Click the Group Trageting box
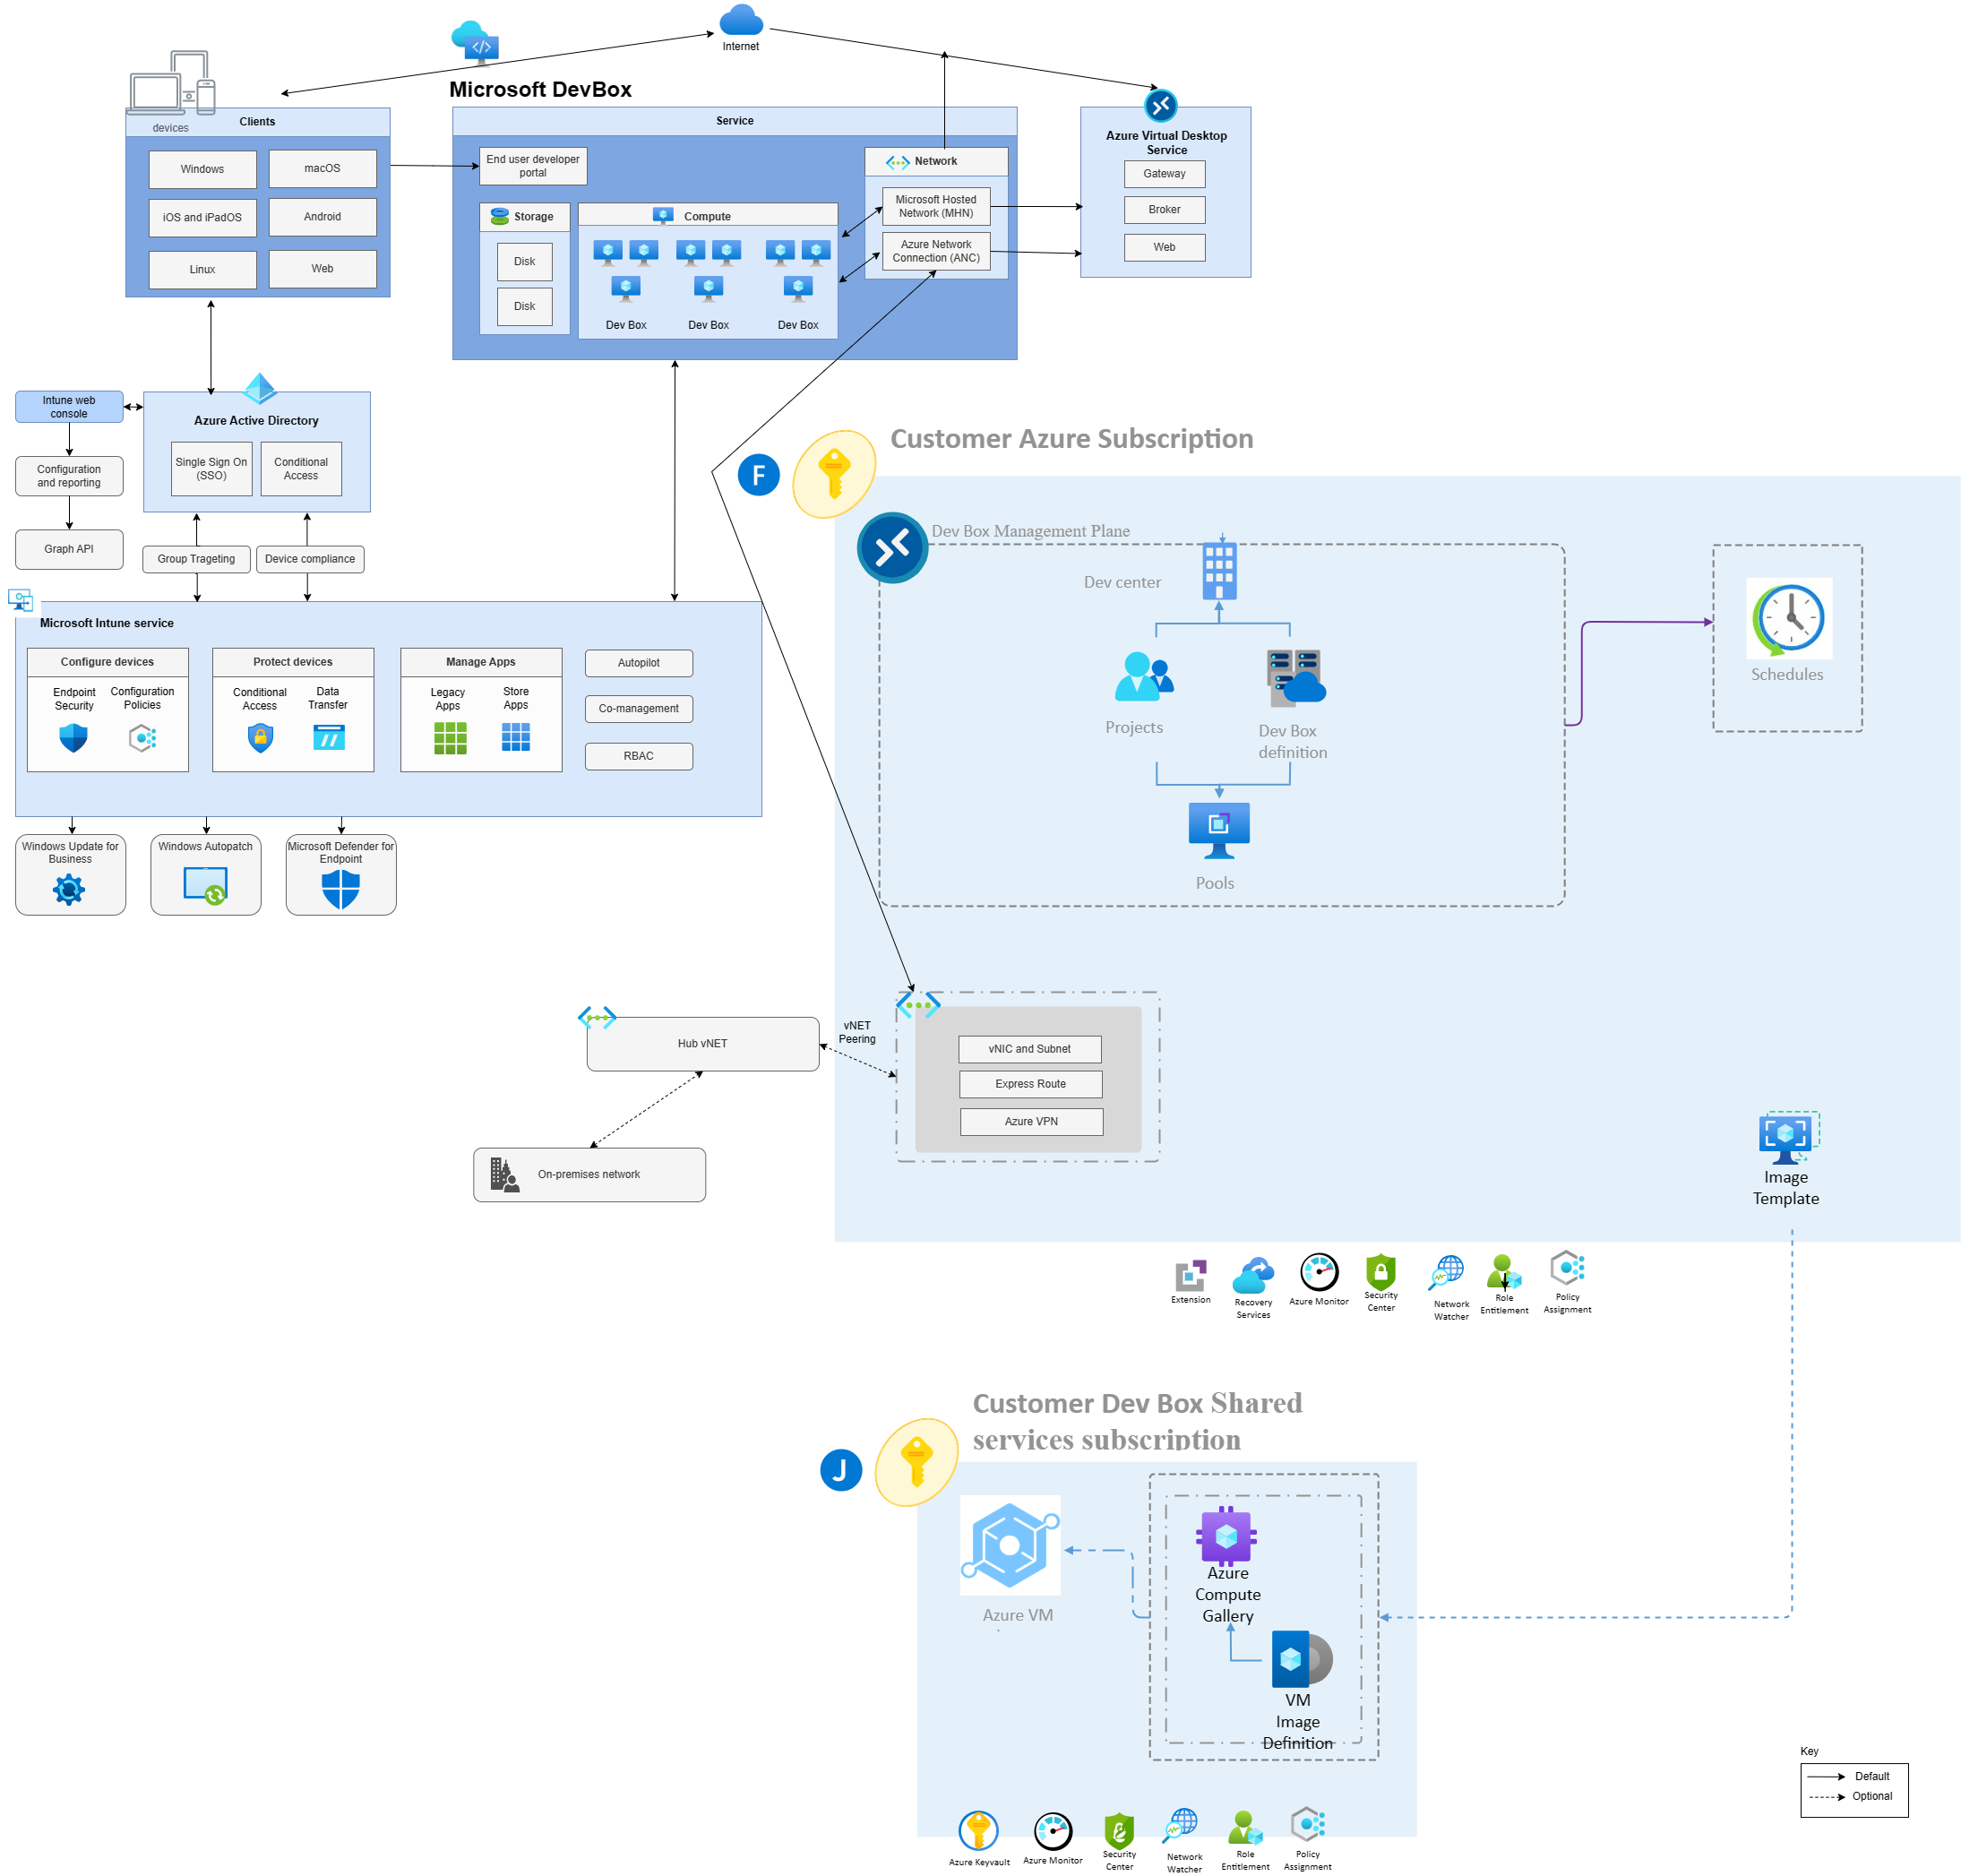 tap(196, 559)
